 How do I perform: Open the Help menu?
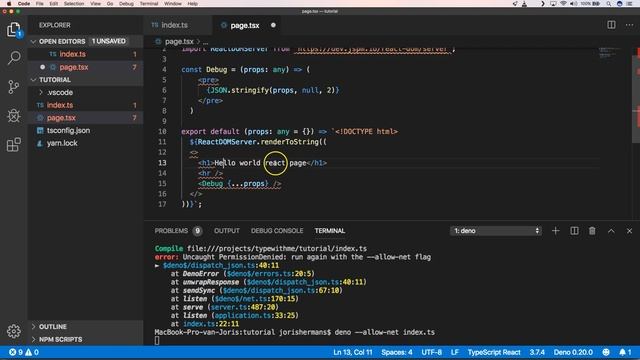point(193,3)
